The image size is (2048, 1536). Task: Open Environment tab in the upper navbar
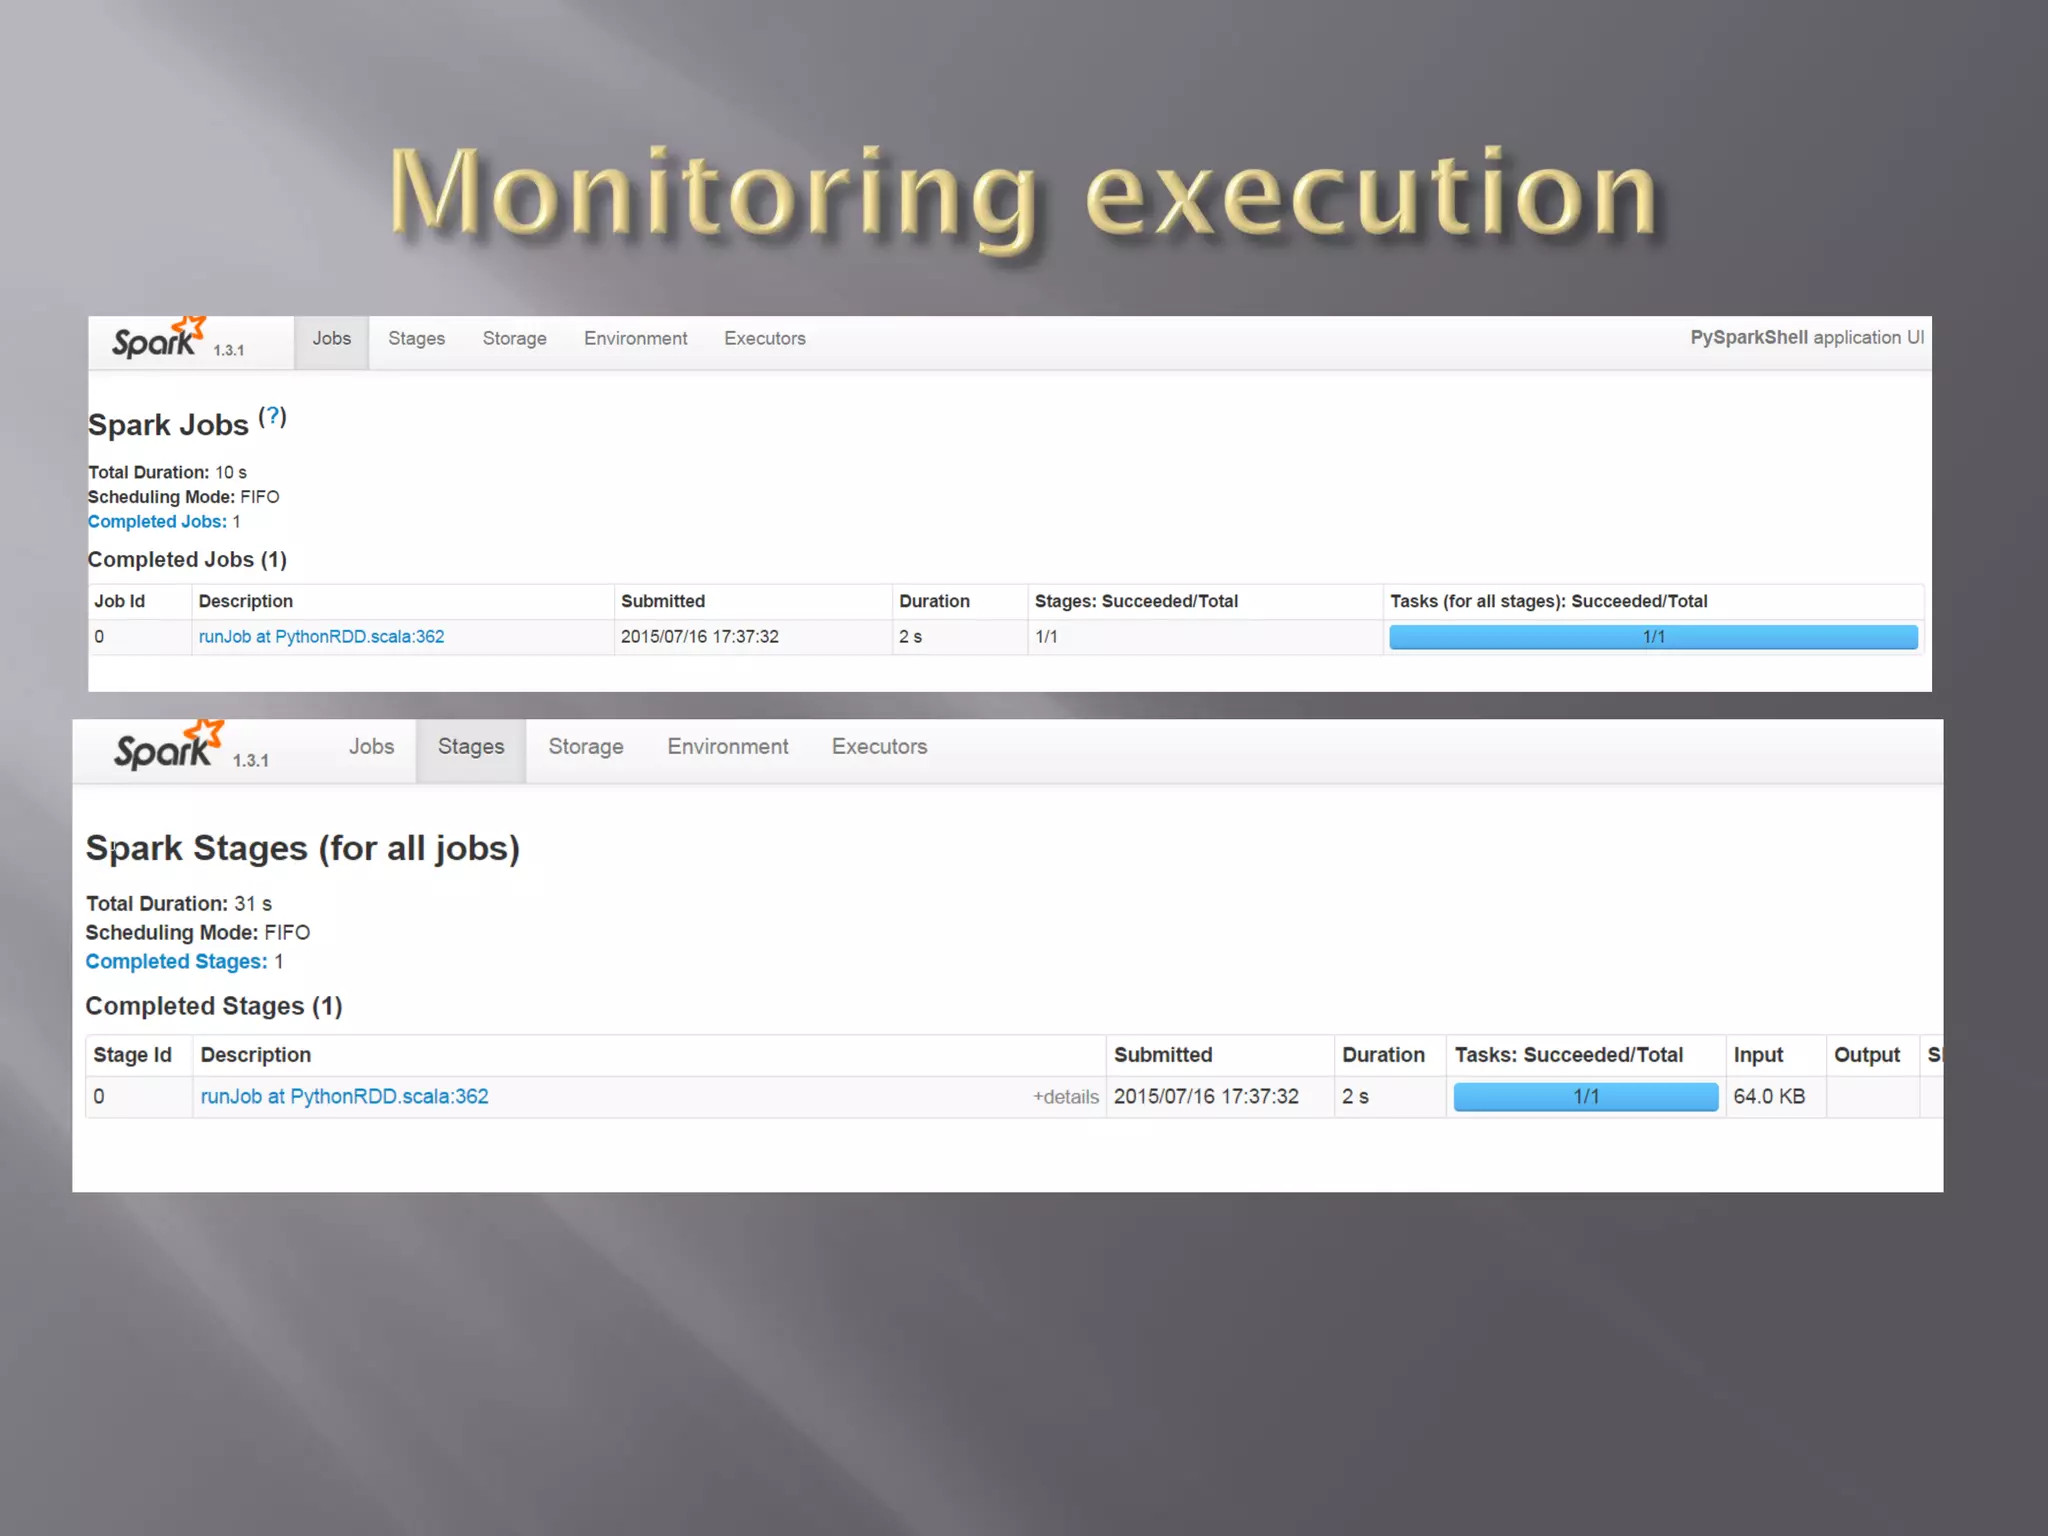tap(635, 339)
